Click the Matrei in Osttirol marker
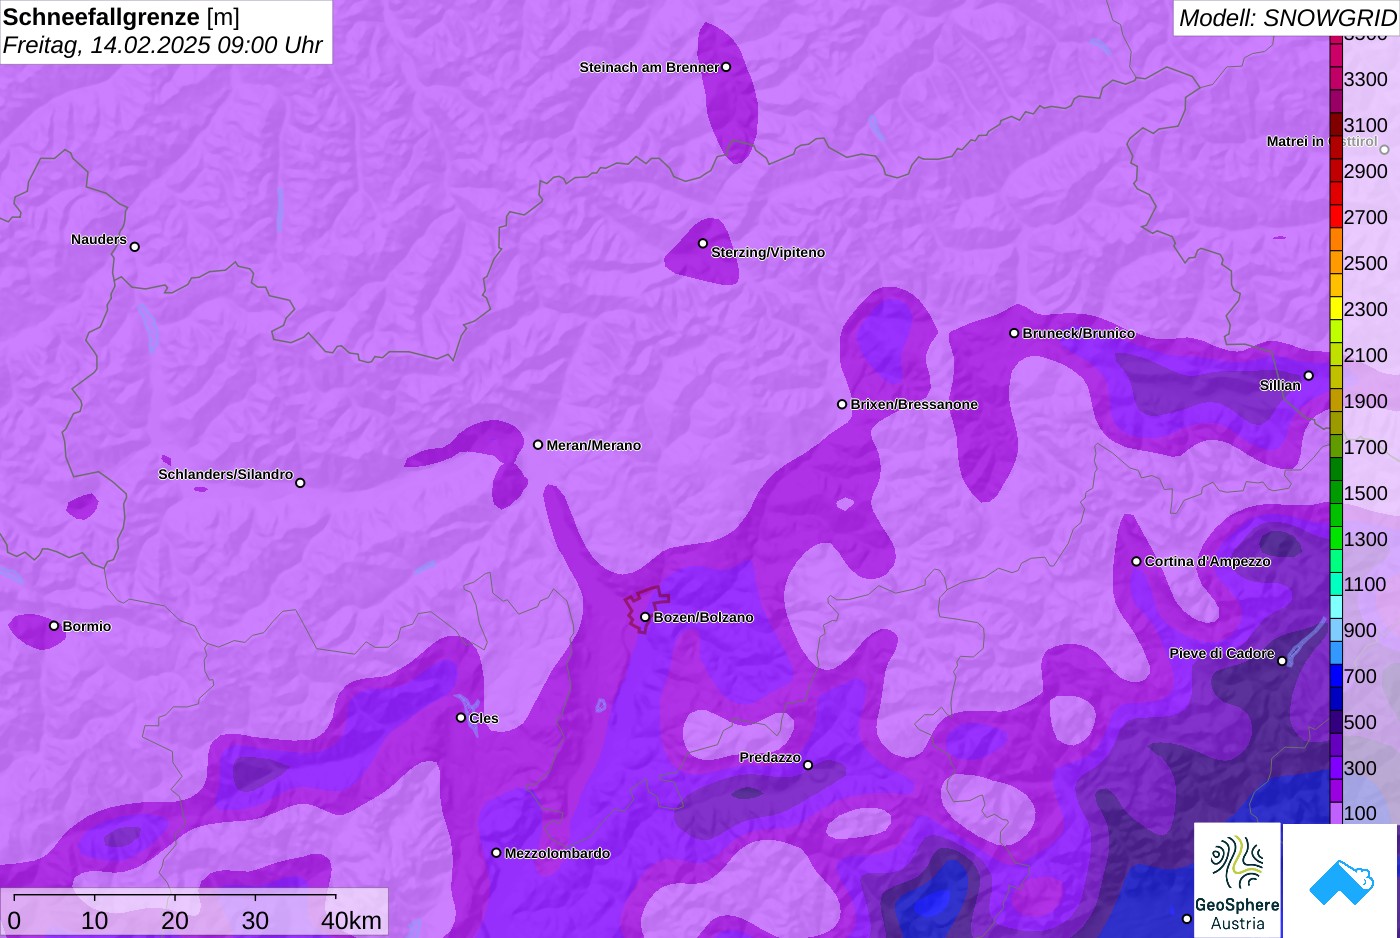Viewport: 1400px width, 938px height. 1385,150
